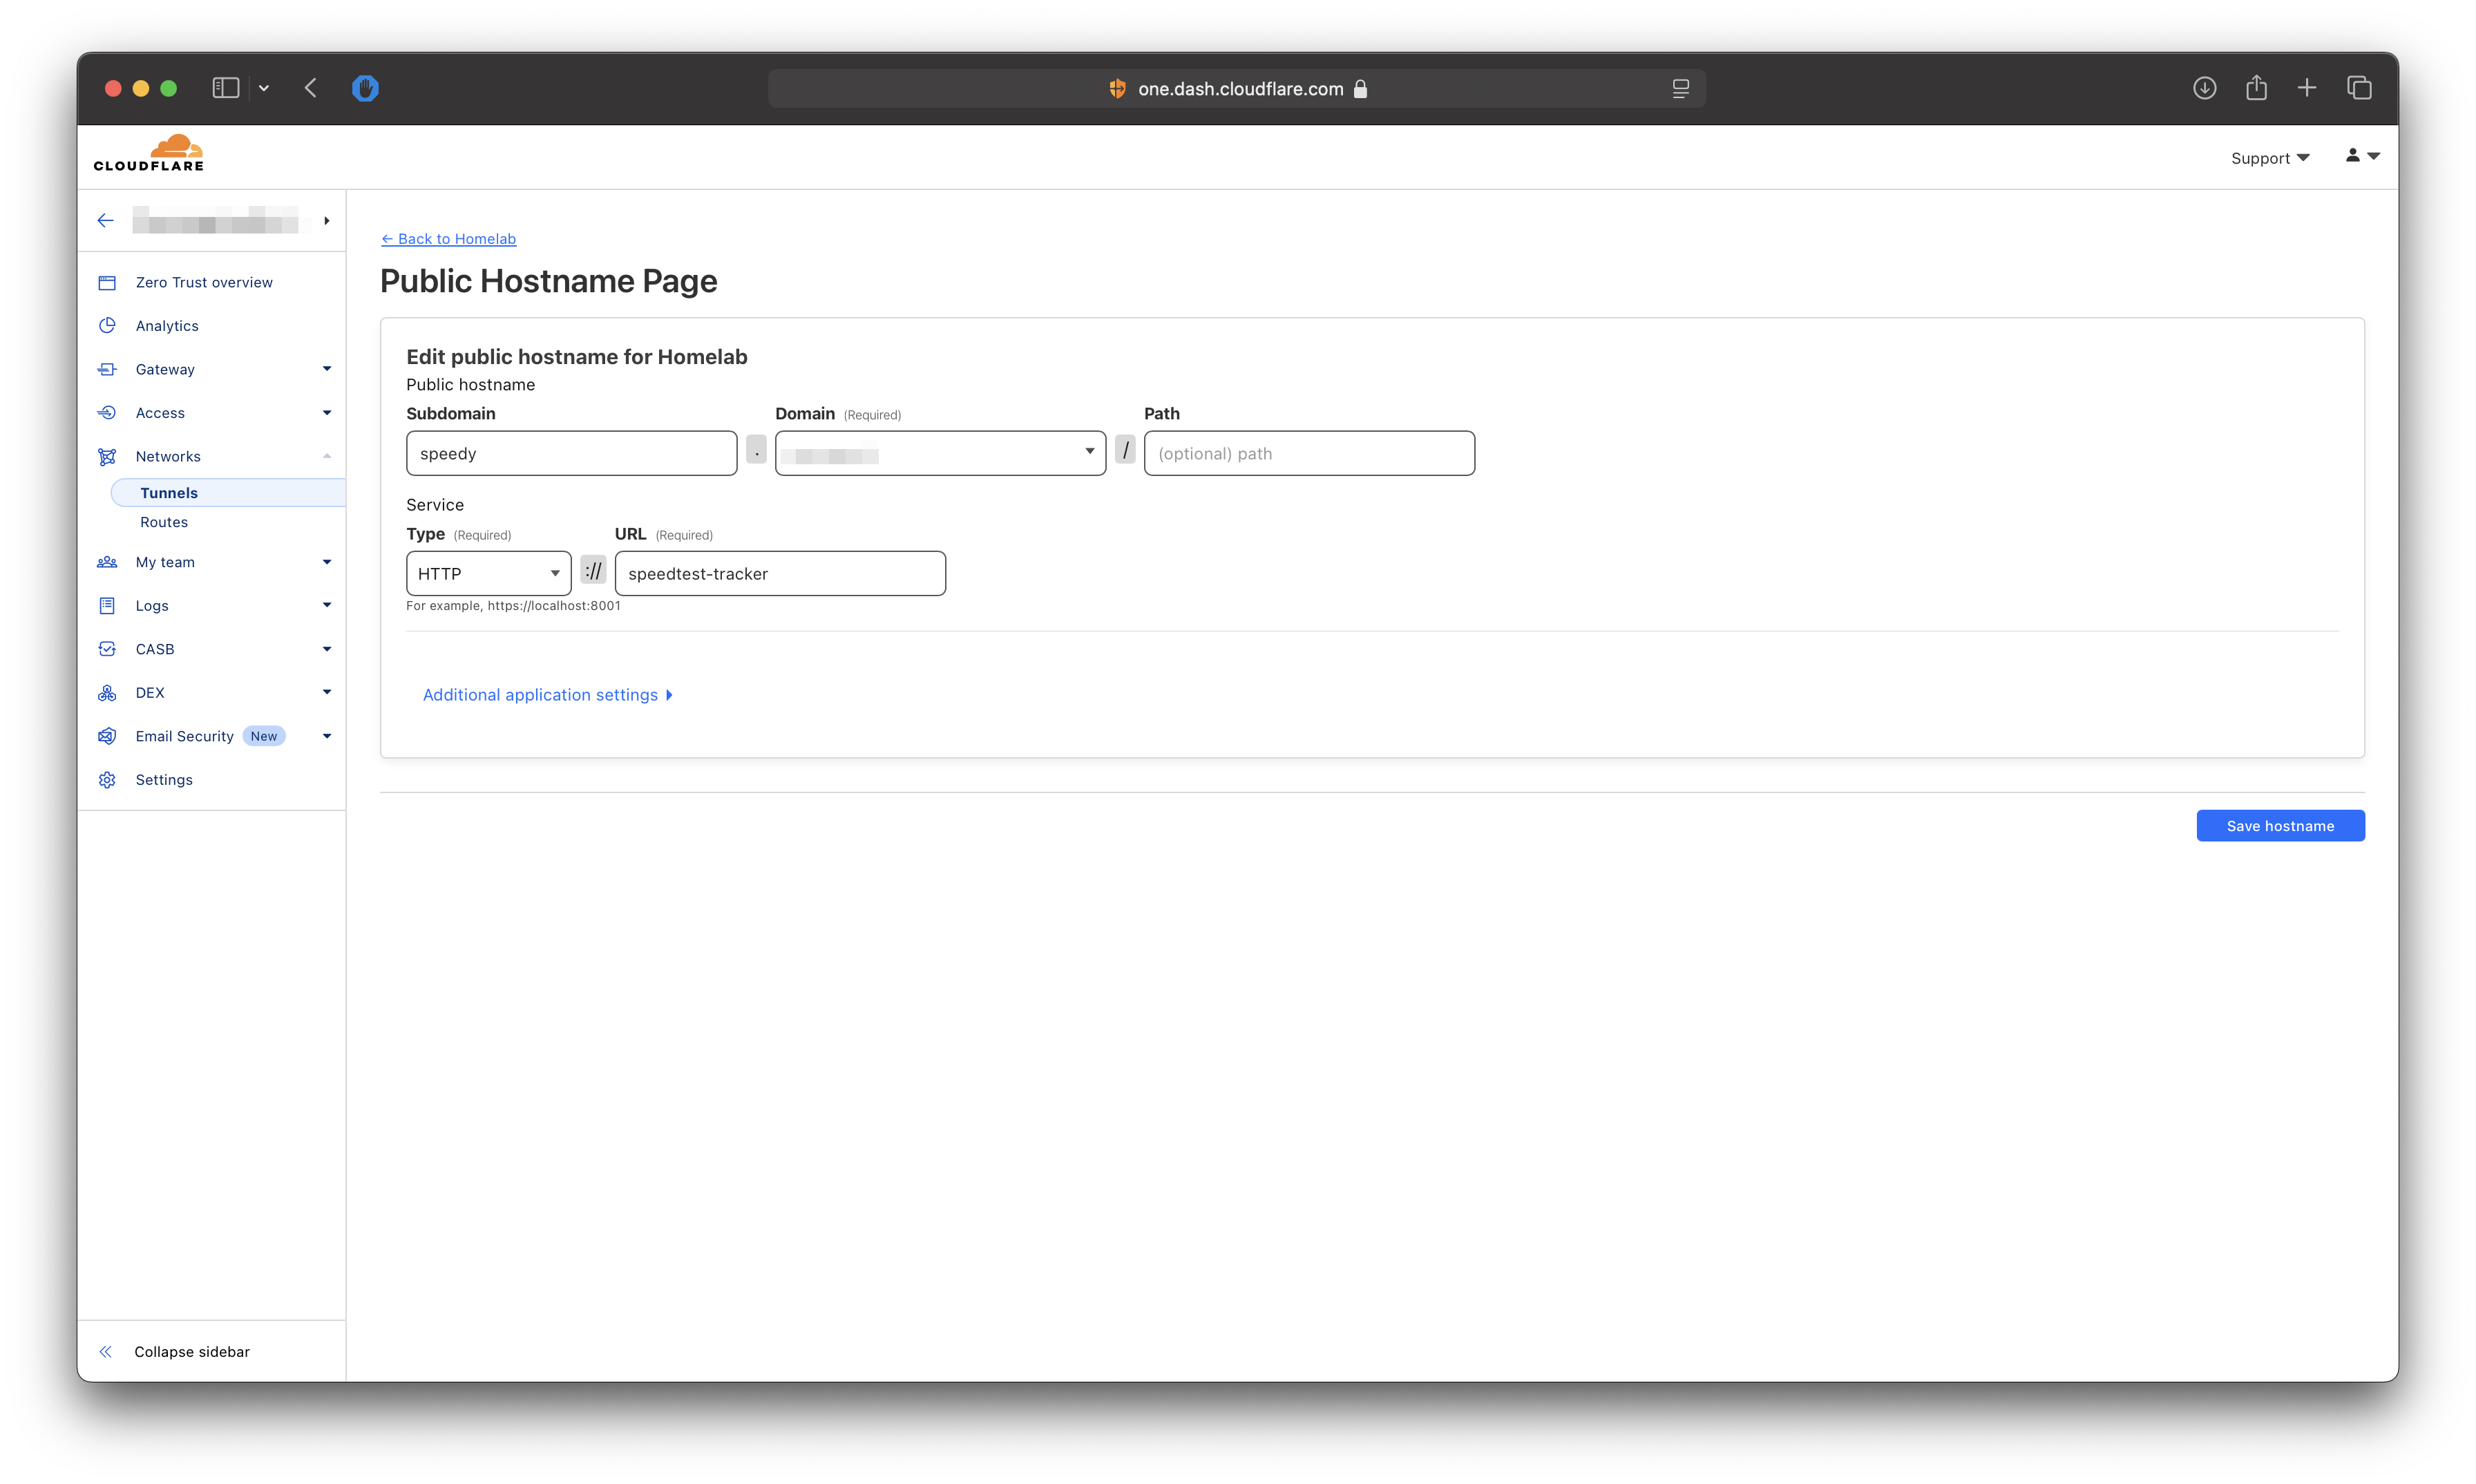The height and width of the screenshot is (1484, 2476).
Task: Open the service Type dropdown
Action: click(x=488, y=574)
